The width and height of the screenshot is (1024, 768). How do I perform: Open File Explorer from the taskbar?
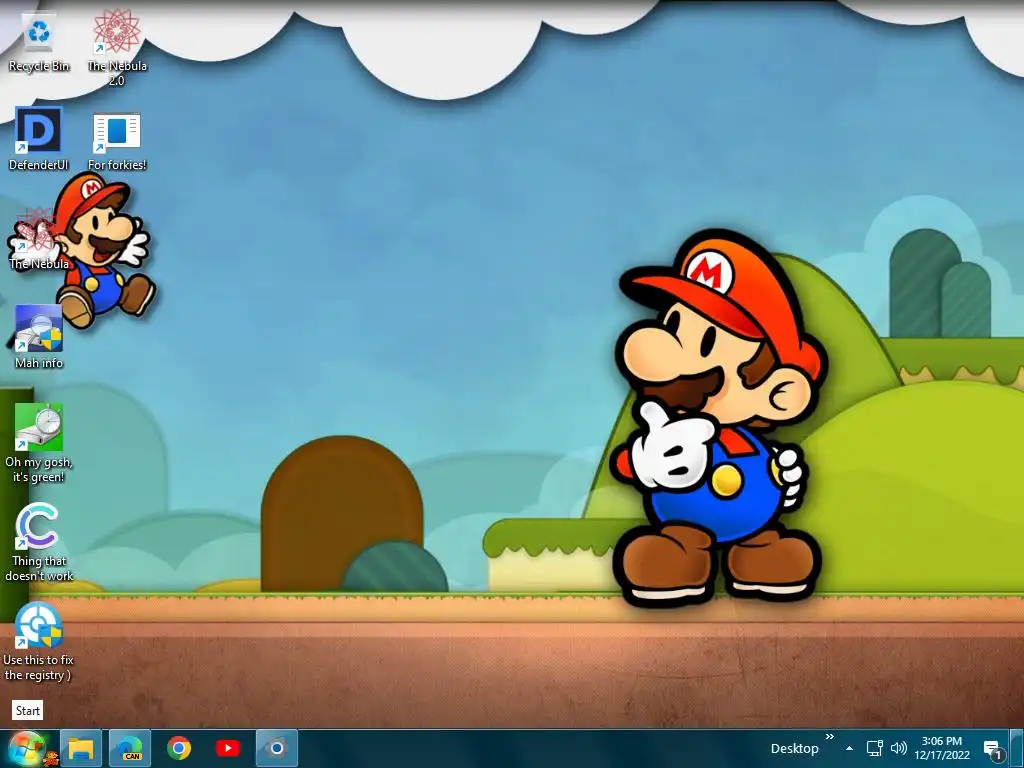coord(81,748)
